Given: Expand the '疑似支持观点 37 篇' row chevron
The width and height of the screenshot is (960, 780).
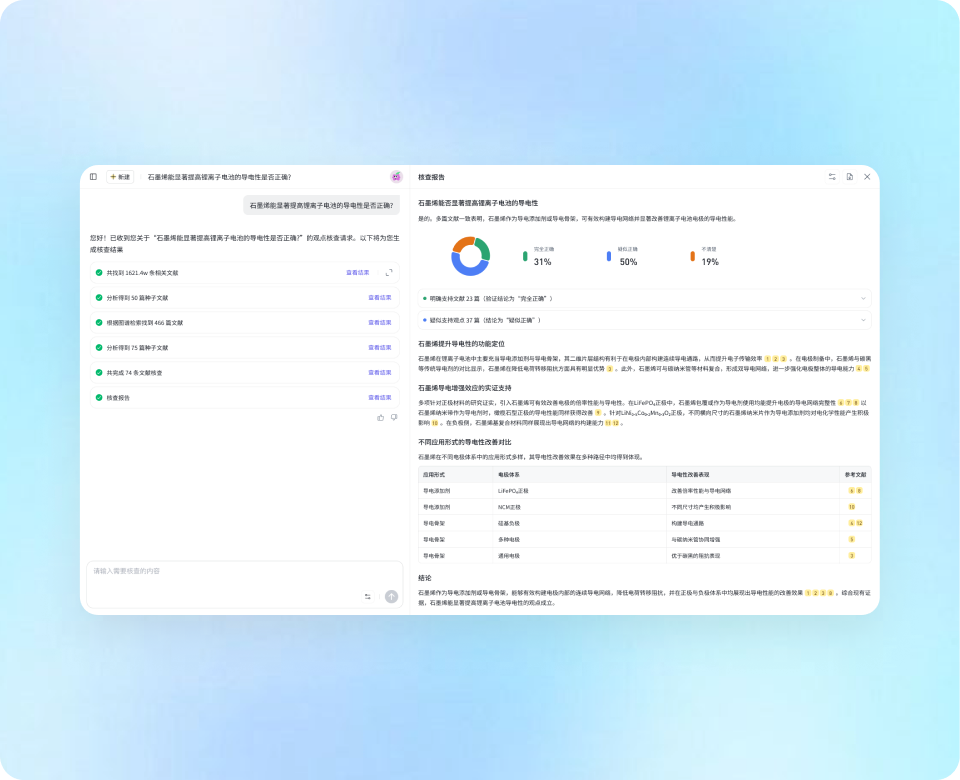Looking at the screenshot, I should pos(863,320).
